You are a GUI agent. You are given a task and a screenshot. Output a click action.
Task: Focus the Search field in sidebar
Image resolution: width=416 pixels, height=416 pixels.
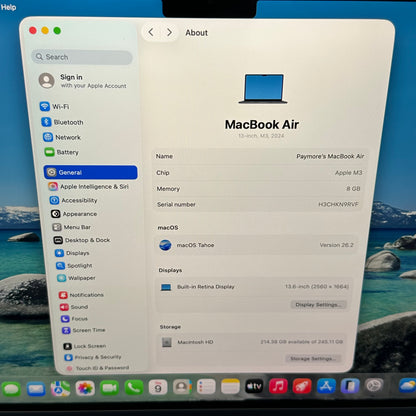(82, 57)
